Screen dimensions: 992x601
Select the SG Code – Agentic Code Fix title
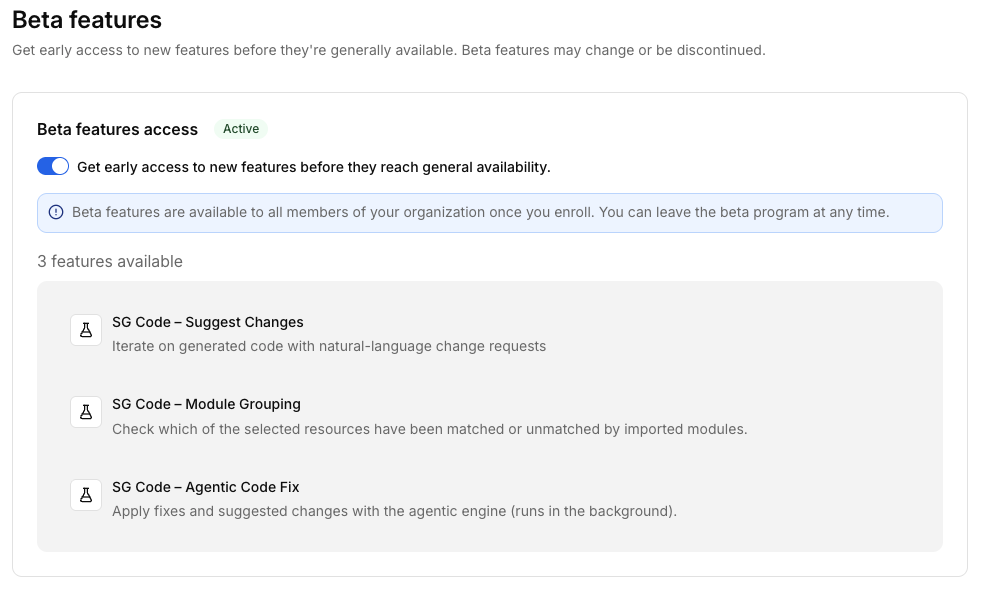[206, 487]
